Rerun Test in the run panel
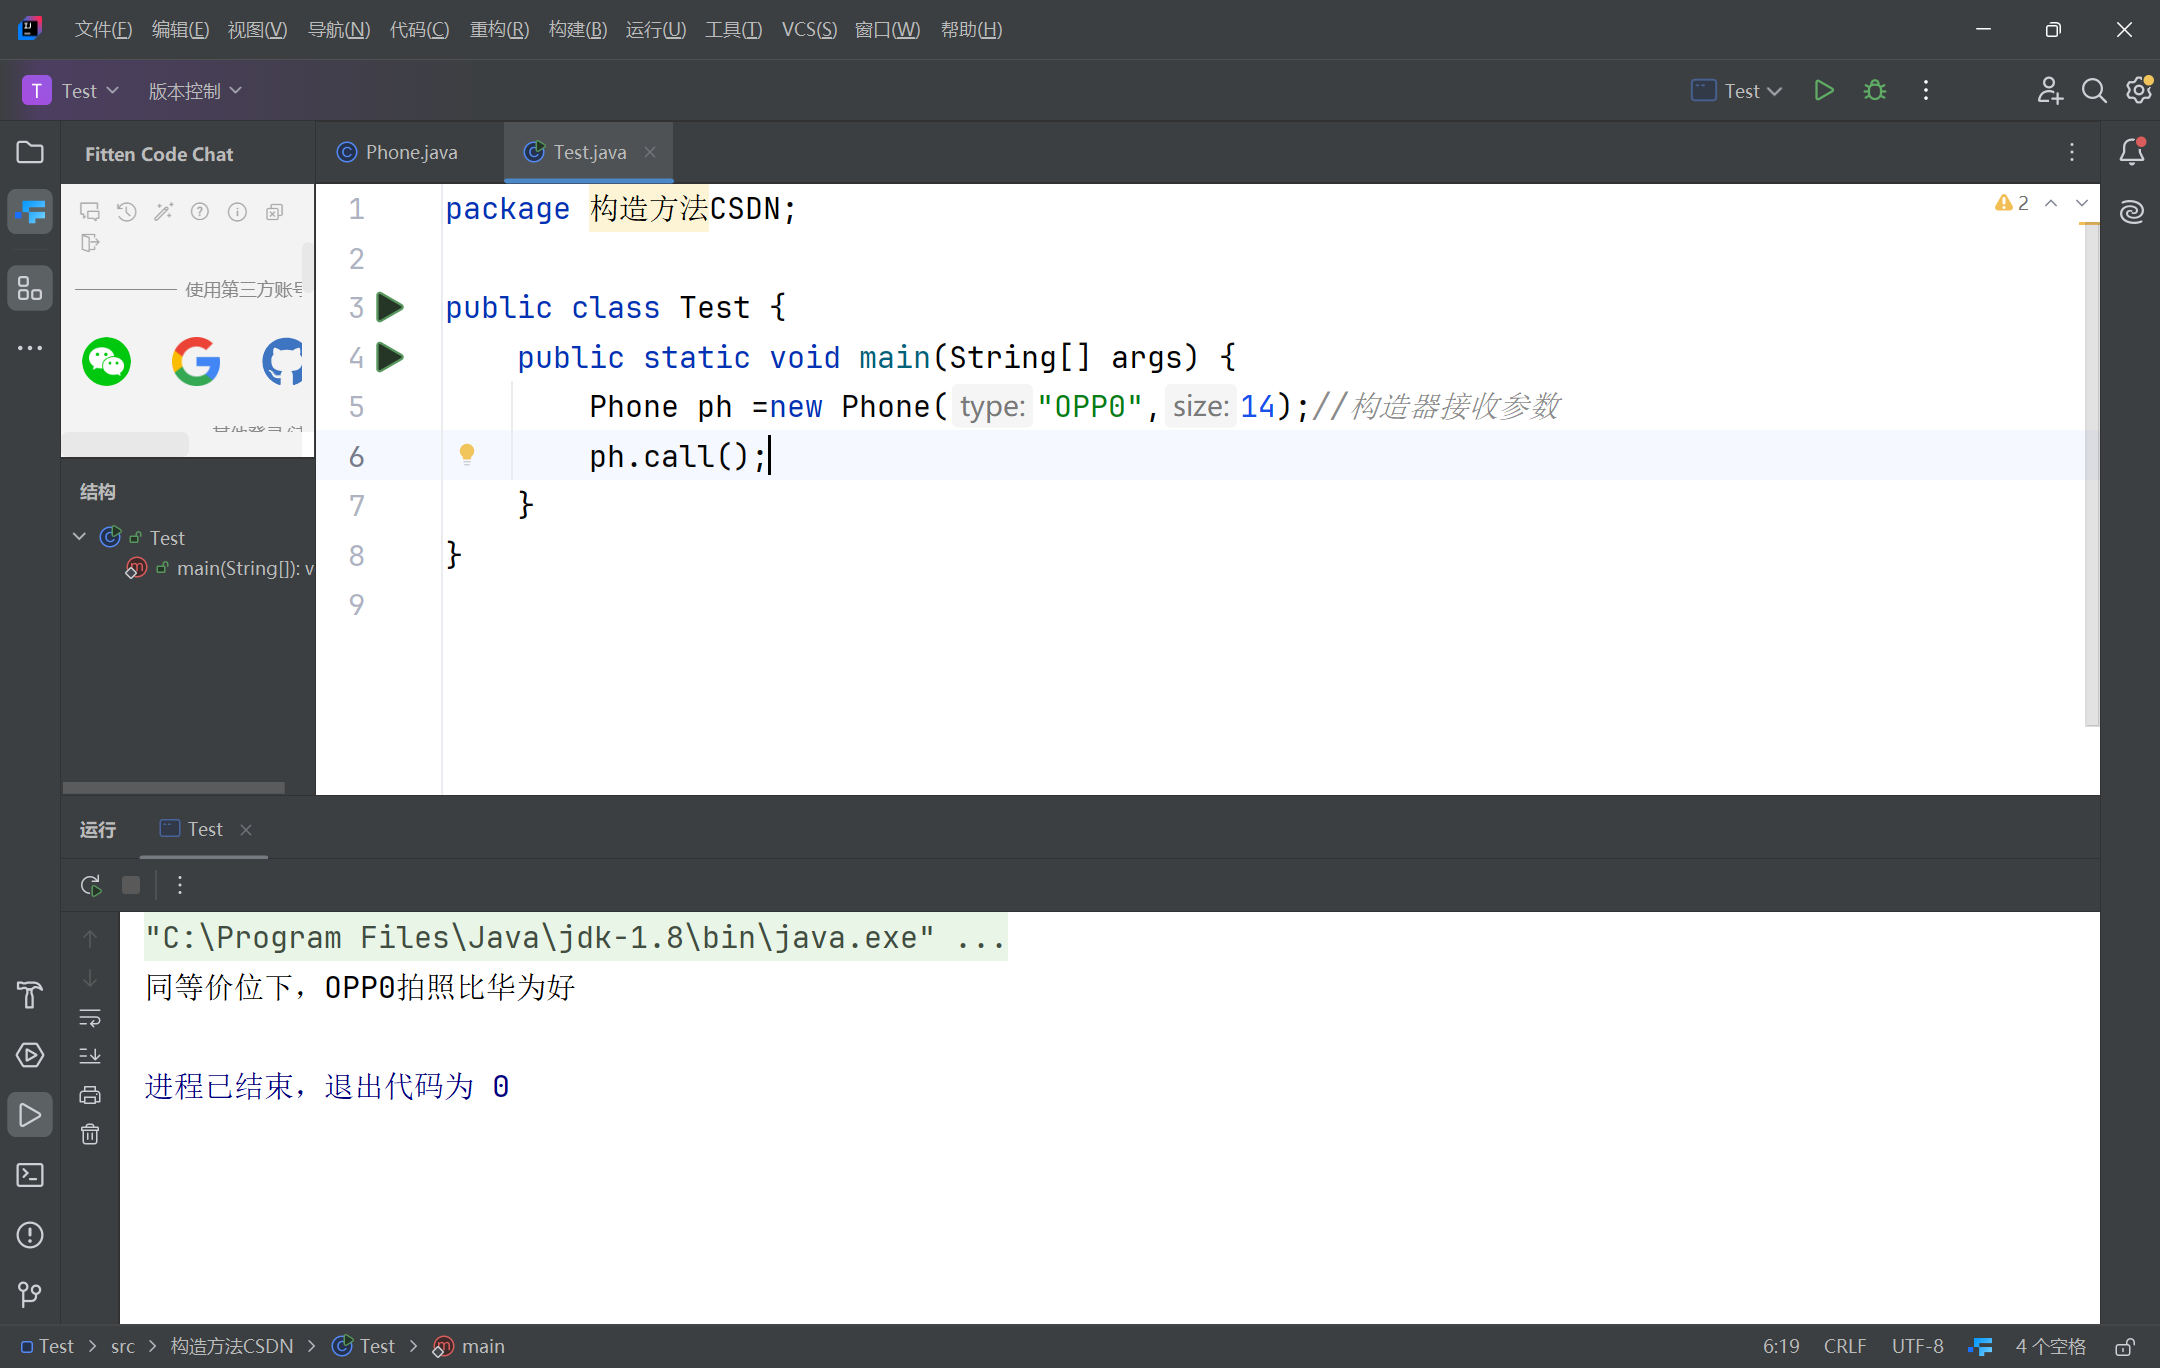 90,885
